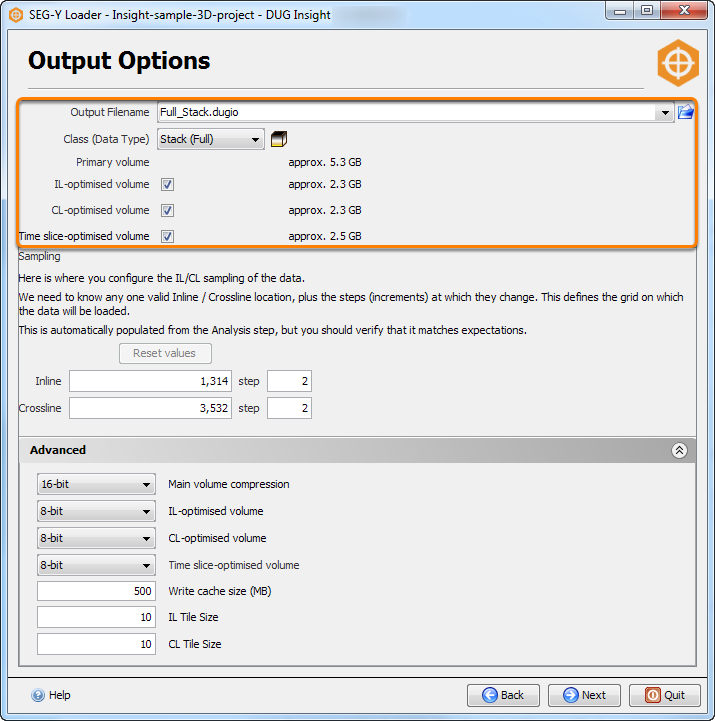Maximize the SEG-Y Loader window
This screenshot has width=715, height=721.
click(x=646, y=10)
